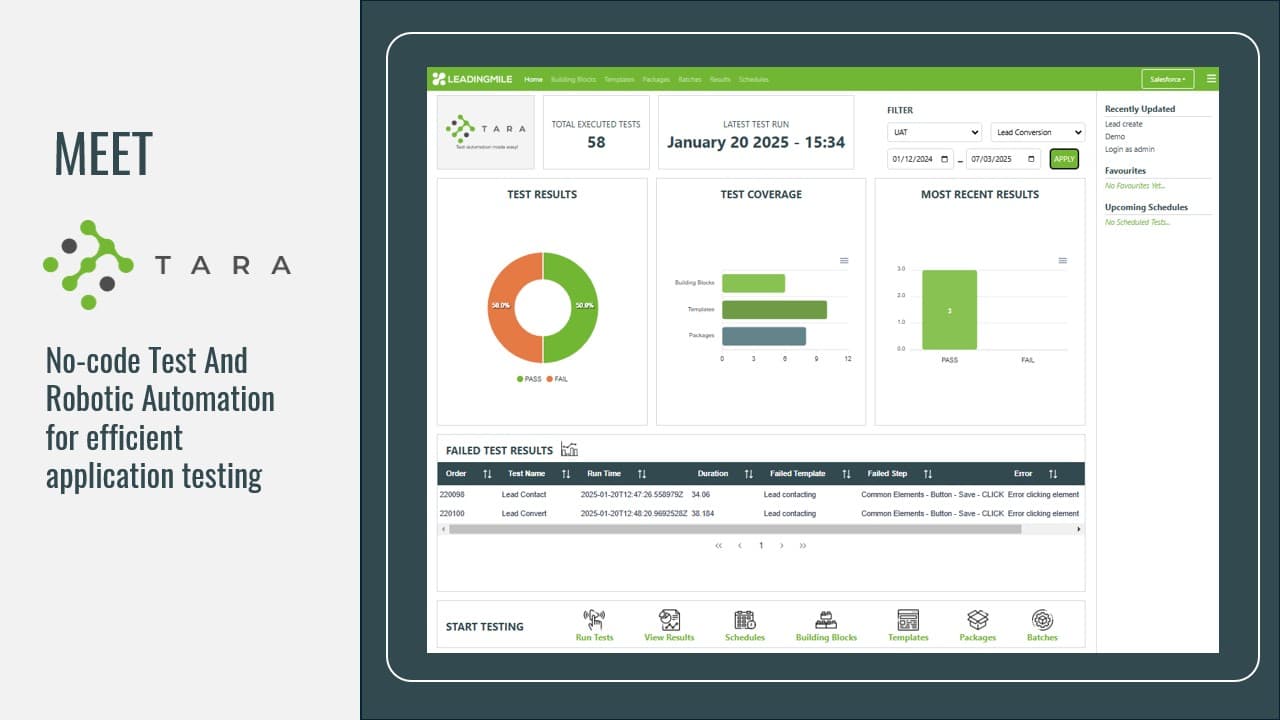Click the Packages box icon in Start Testing

click(x=978, y=620)
